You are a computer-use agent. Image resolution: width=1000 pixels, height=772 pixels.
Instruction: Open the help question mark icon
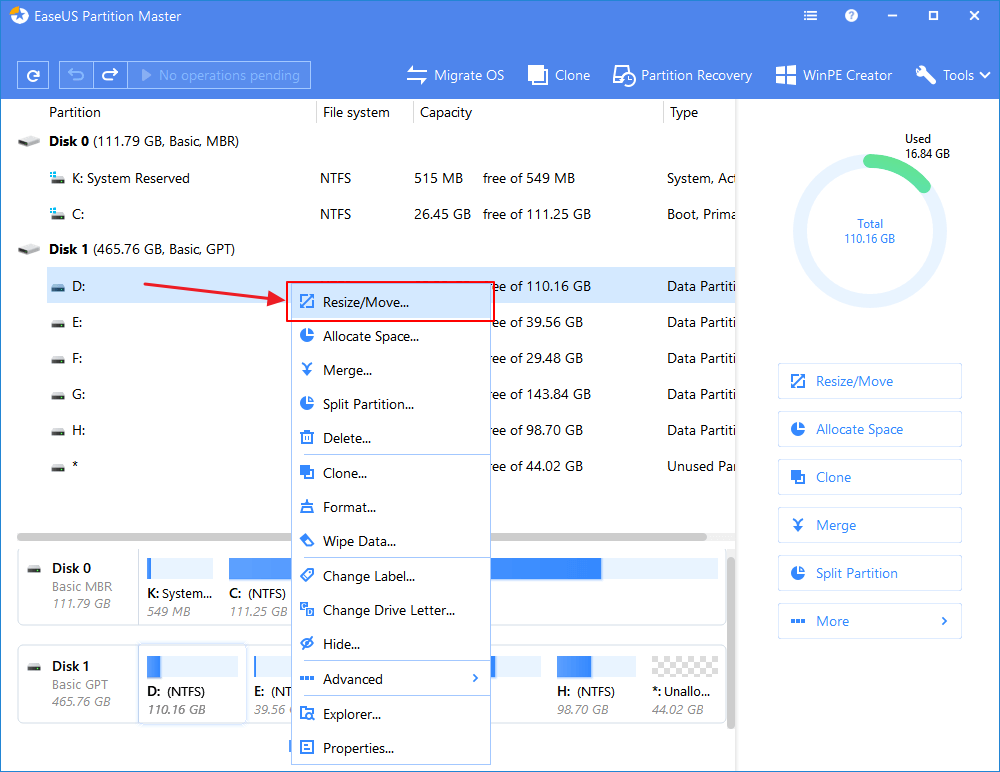point(851,16)
